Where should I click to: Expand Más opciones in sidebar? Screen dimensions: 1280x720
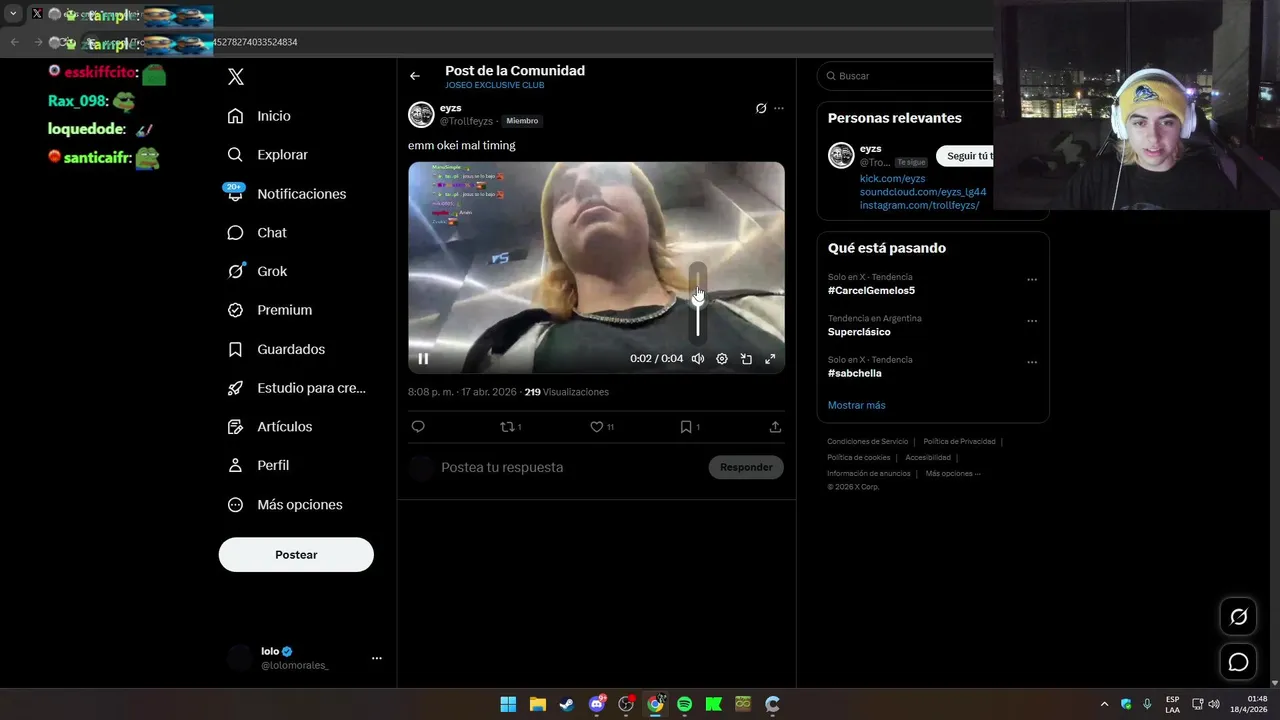(285, 505)
